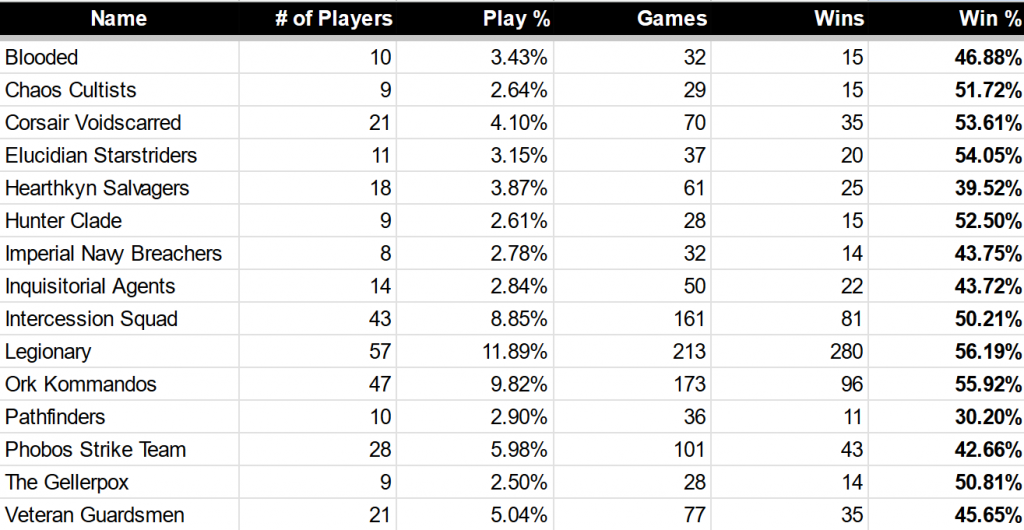
Task: Click the Imperial Navy Breachers cell
Action: pyautogui.click(x=114, y=253)
